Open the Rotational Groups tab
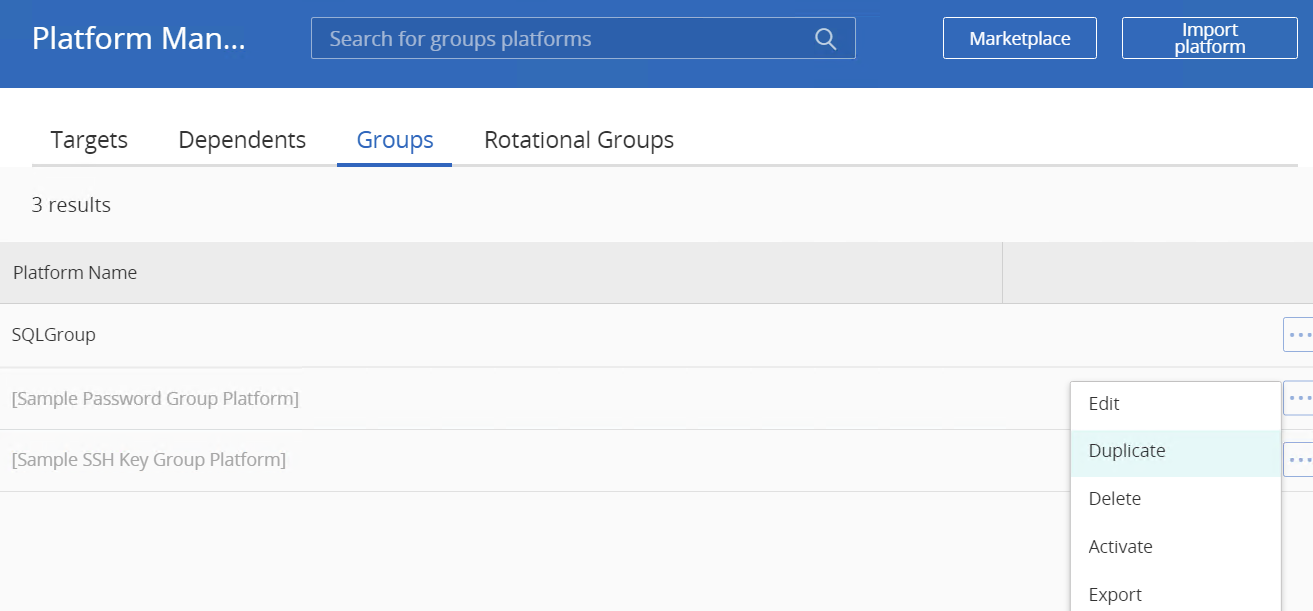The image size is (1313, 611). point(579,140)
